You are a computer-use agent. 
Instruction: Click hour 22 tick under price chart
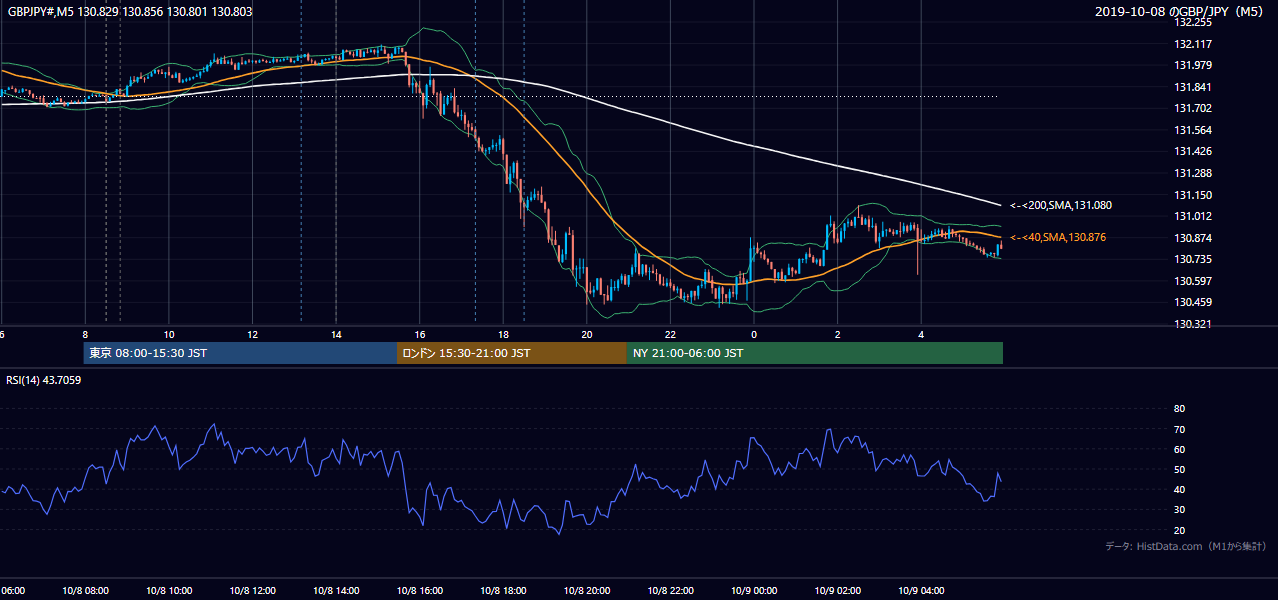pyautogui.click(x=670, y=334)
